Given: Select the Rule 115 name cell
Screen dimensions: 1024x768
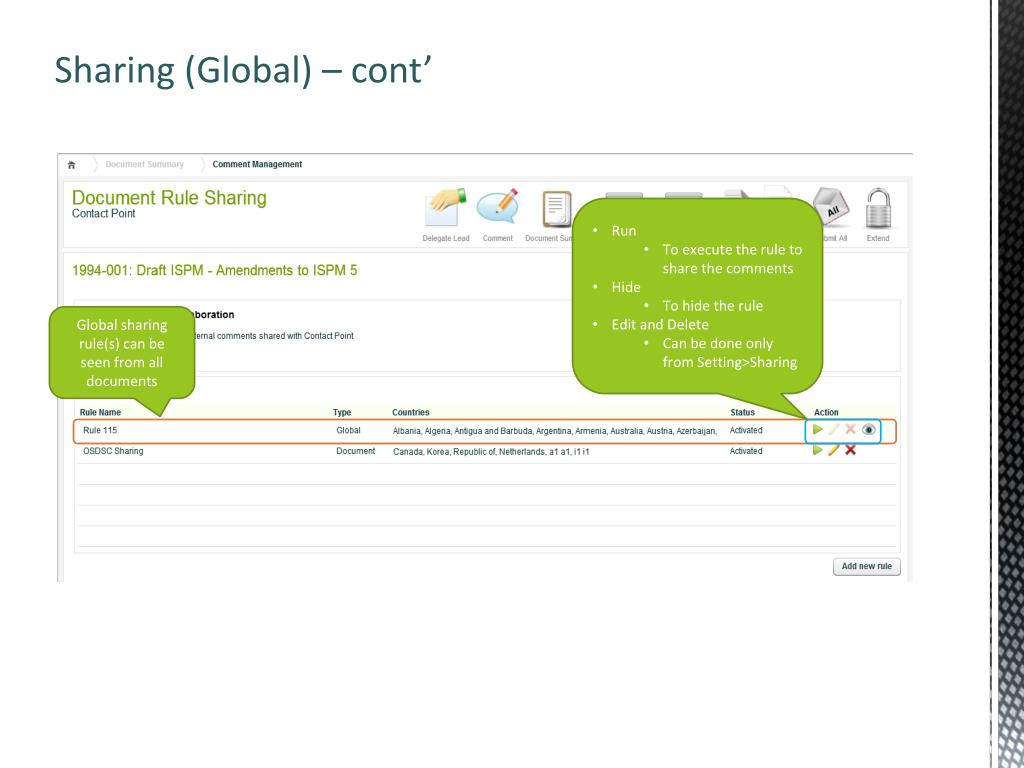Looking at the screenshot, I should pos(100,430).
